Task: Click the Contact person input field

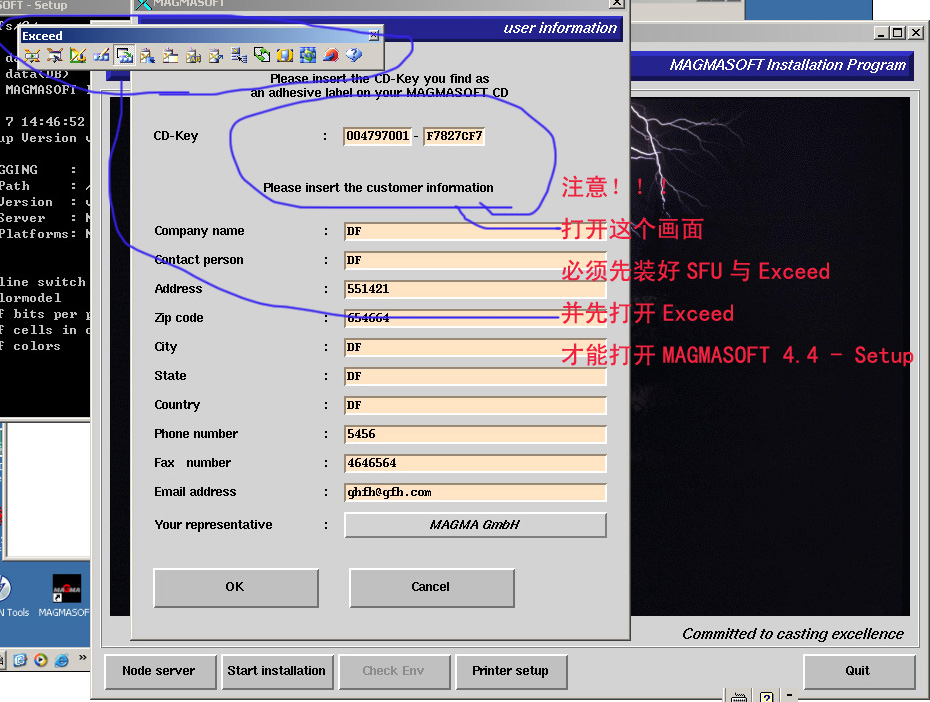Action: click(x=475, y=260)
